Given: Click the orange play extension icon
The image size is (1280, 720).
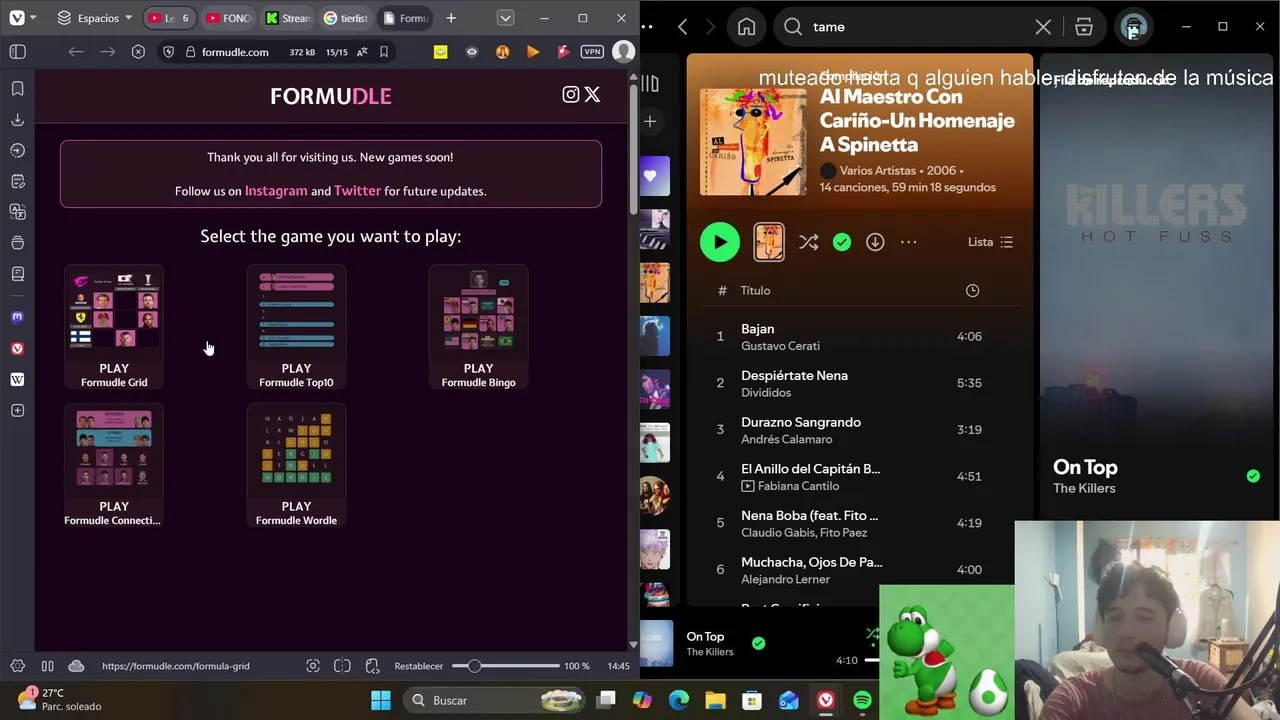Looking at the screenshot, I should pos(533,52).
